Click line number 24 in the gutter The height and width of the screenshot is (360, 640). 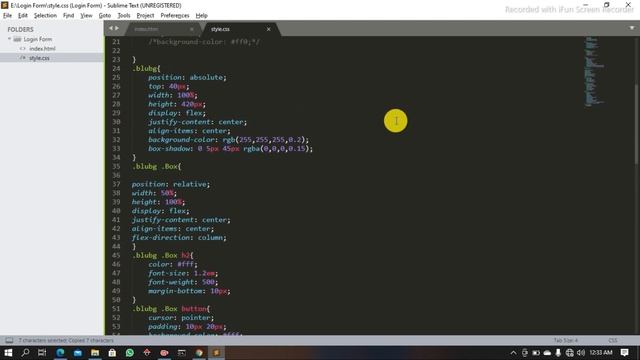click(116, 69)
